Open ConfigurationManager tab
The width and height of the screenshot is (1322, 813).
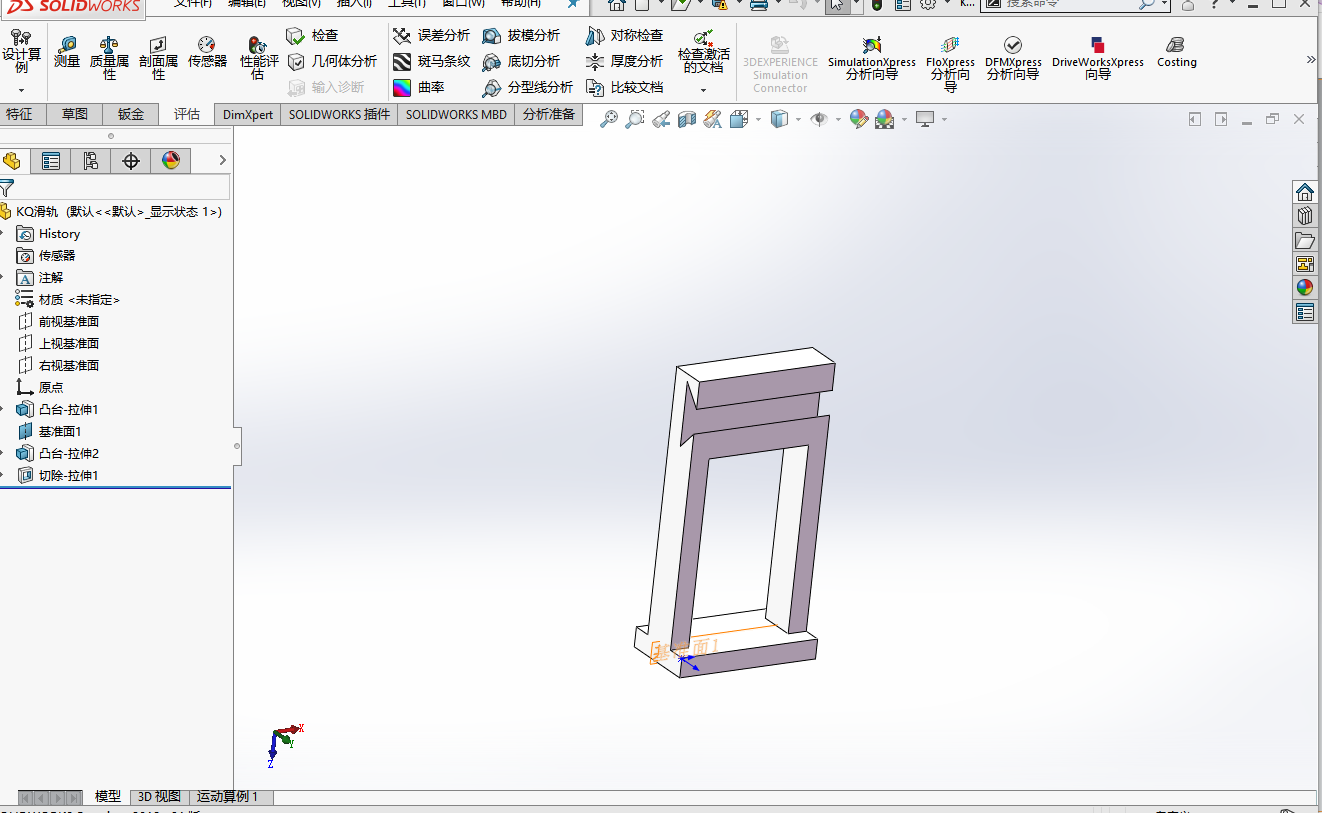tap(90, 161)
